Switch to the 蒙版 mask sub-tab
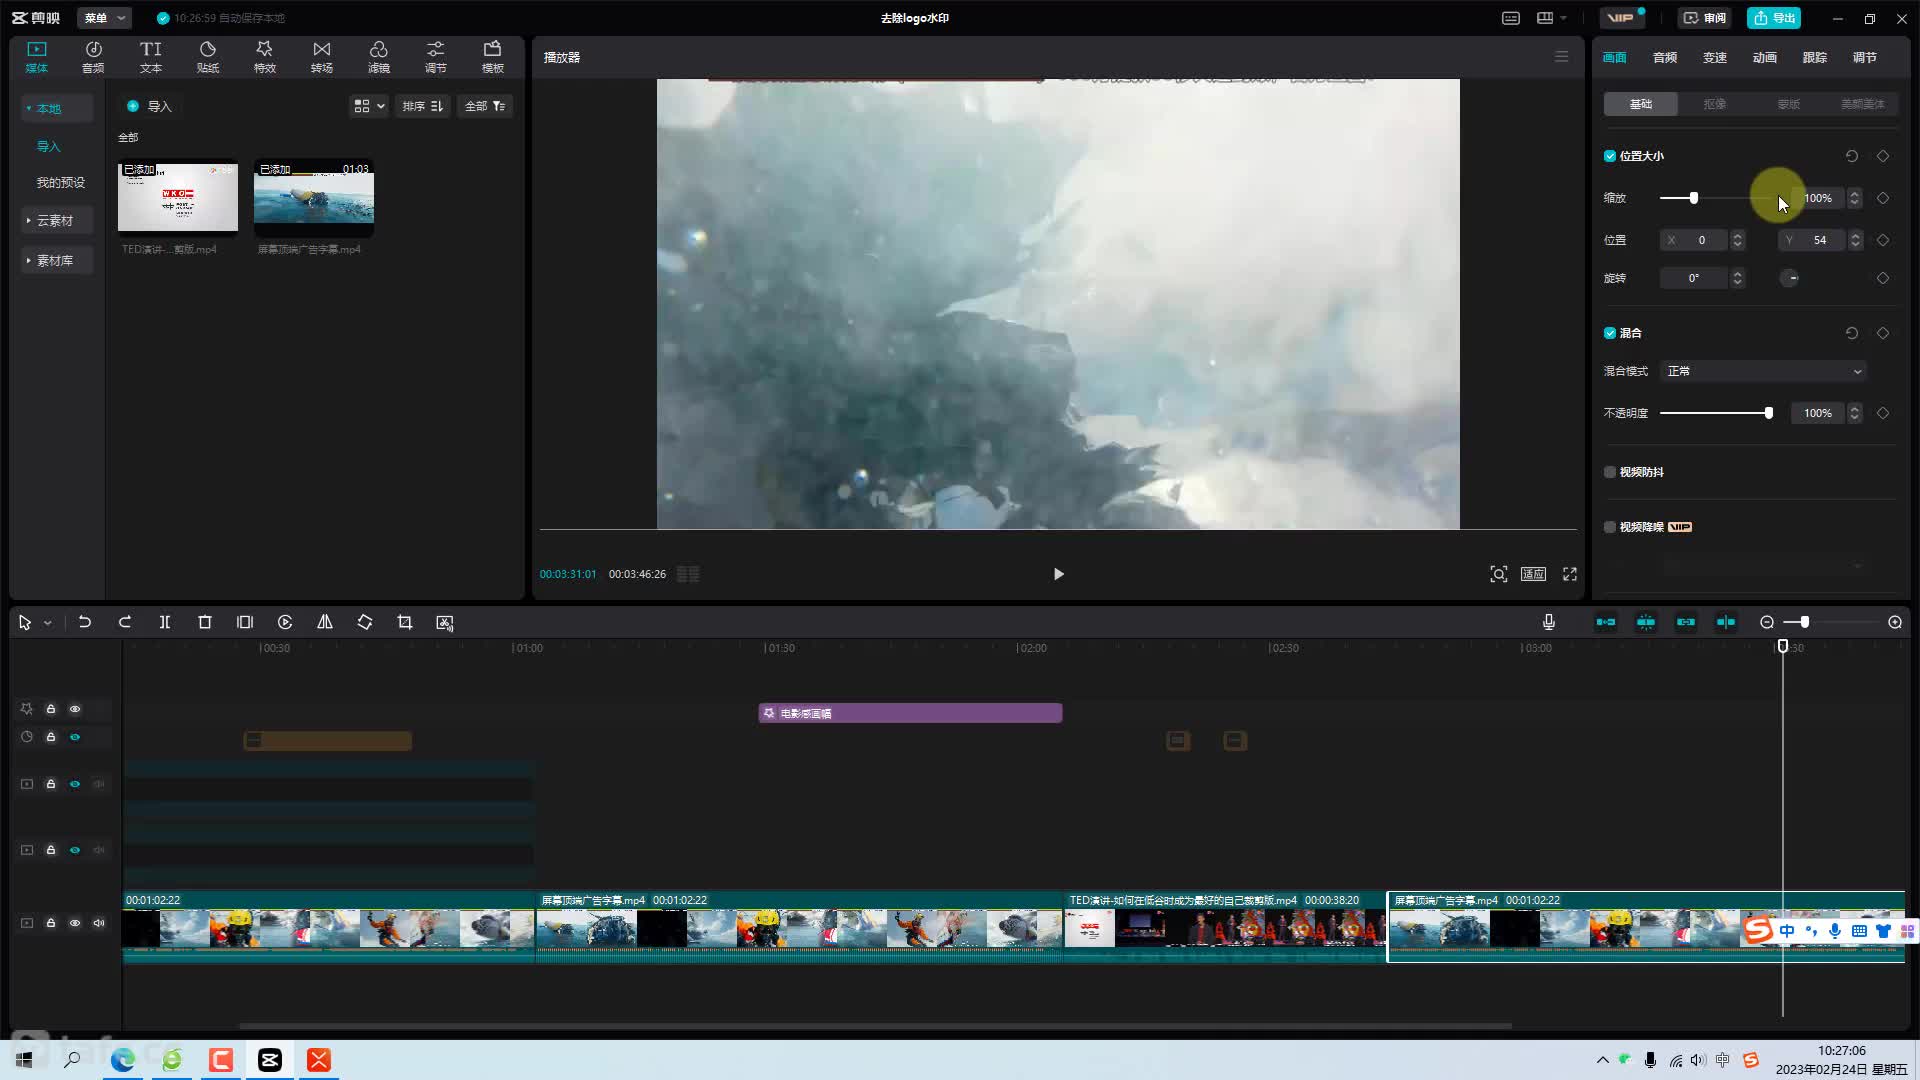The height and width of the screenshot is (1080, 1920). click(1789, 104)
